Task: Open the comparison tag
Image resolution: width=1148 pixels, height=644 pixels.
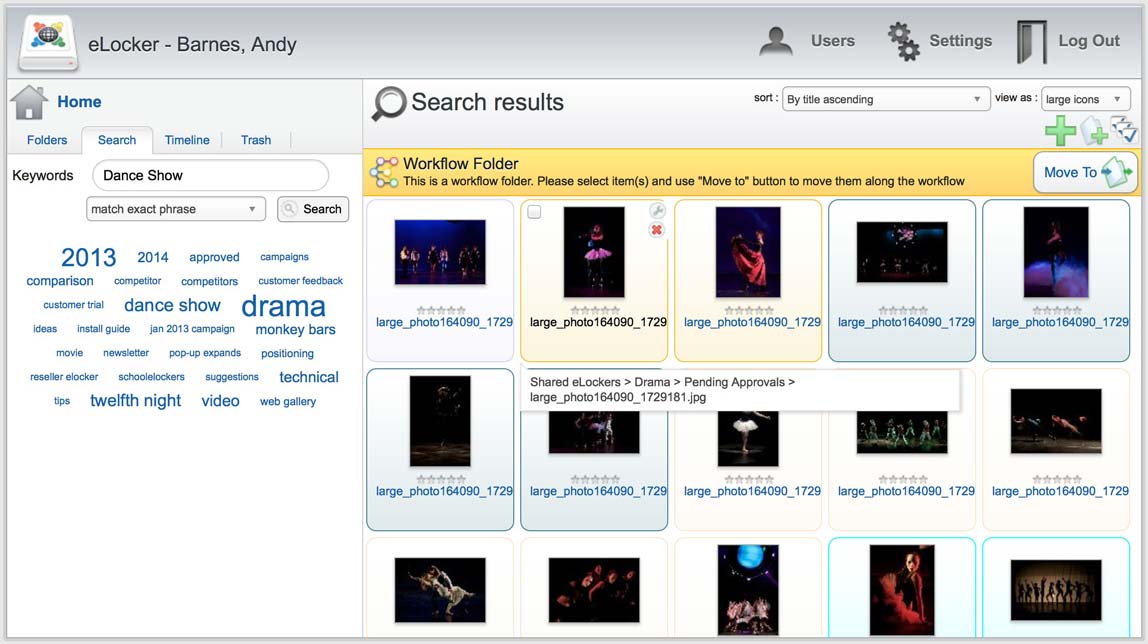Action: (x=60, y=281)
